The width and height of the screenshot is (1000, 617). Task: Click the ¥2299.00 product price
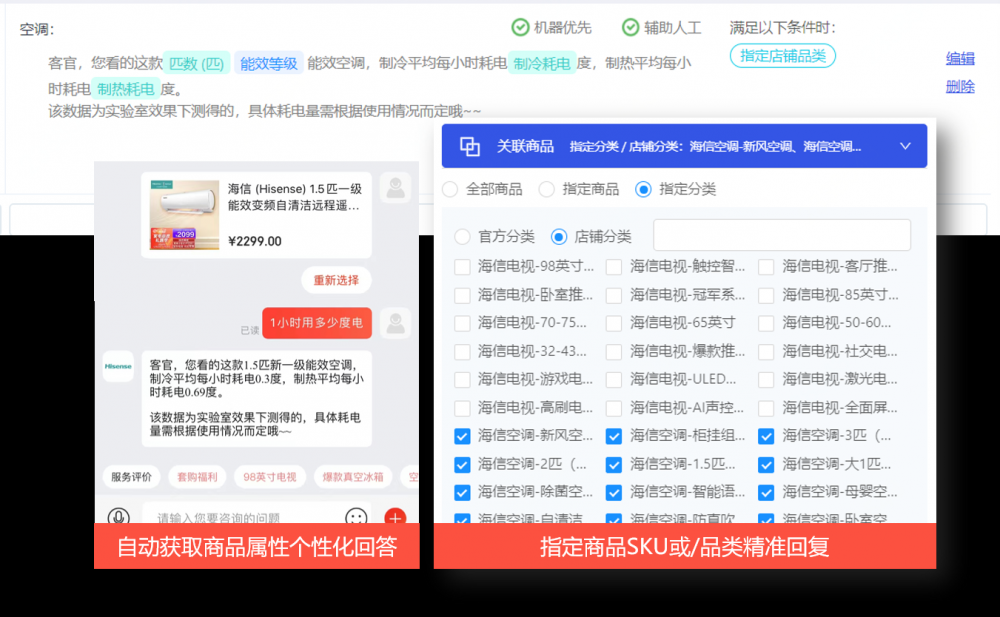pos(254,241)
